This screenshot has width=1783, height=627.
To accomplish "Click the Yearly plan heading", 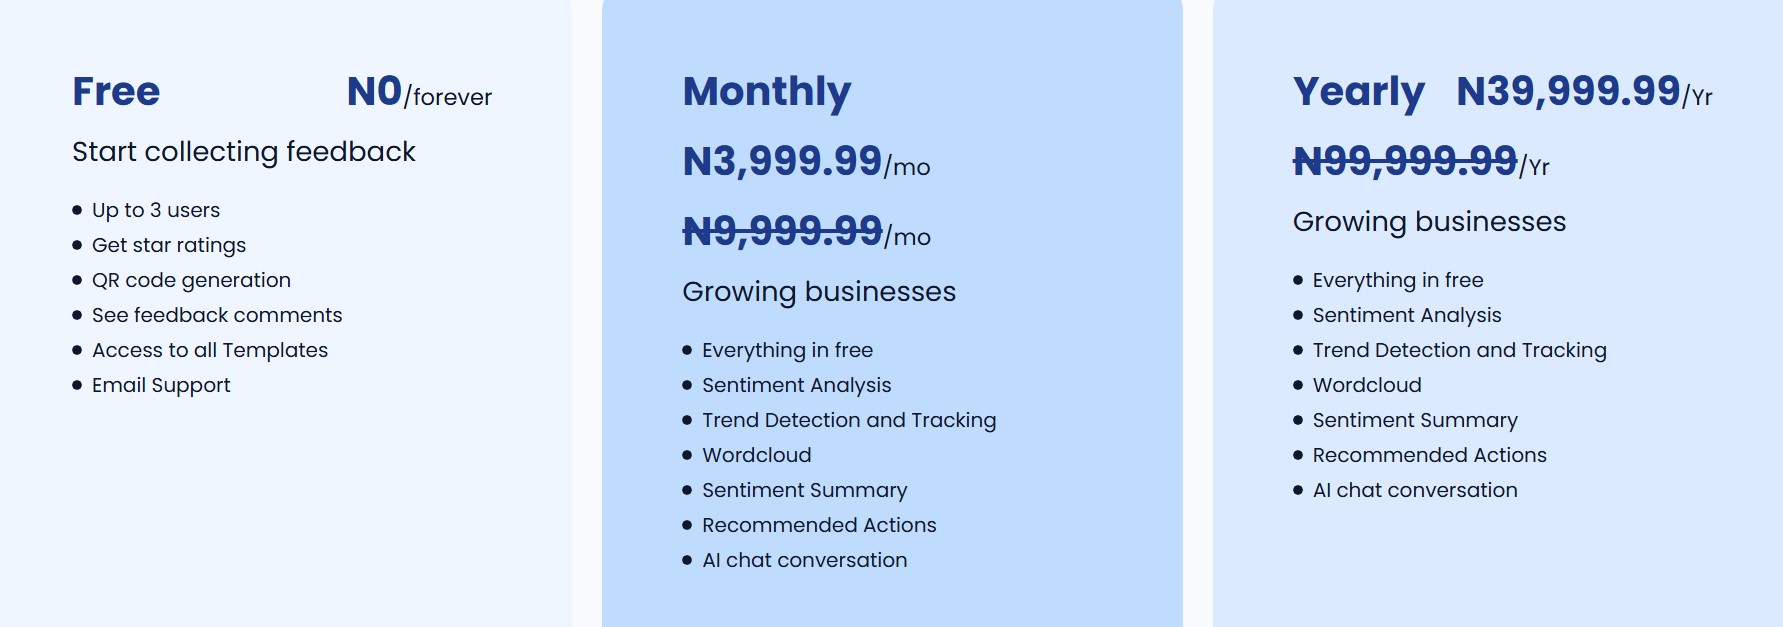I will coord(1358,92).
